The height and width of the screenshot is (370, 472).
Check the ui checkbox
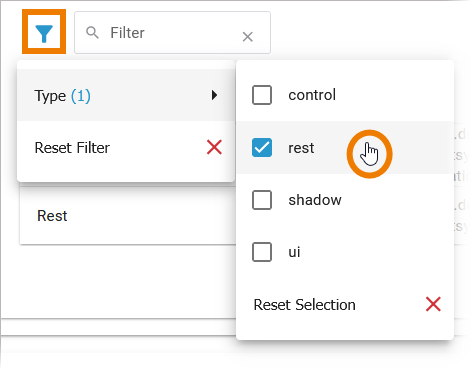pos(262,252)
